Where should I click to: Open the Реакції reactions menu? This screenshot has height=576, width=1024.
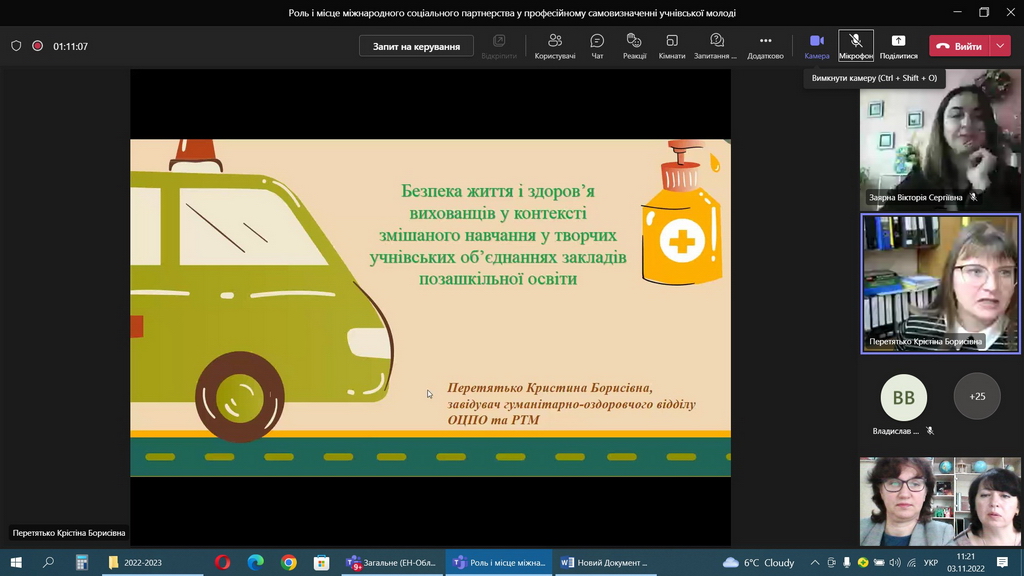point(634,45)
